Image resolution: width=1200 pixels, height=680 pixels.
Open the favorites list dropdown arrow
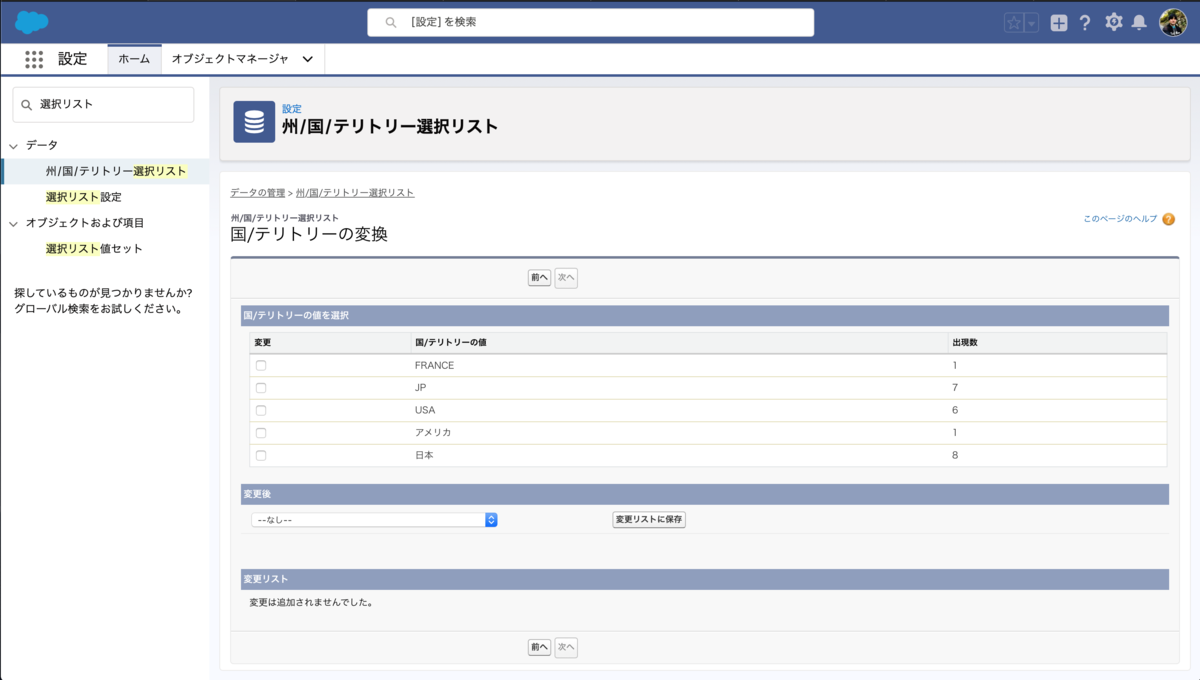pos(1031,23)
